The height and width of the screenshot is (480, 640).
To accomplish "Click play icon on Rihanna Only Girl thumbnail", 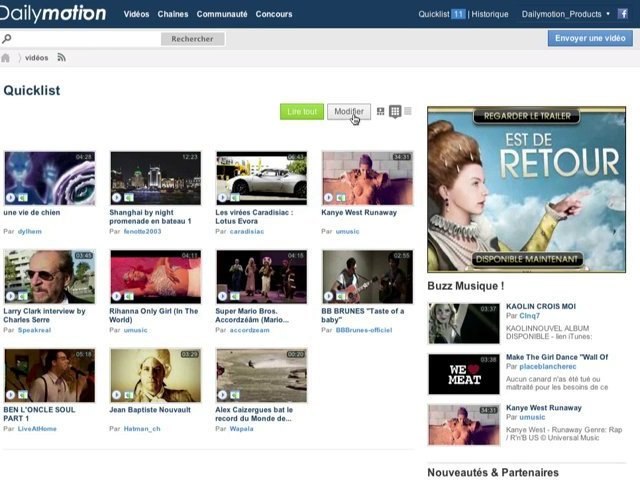I will (117, 296).
